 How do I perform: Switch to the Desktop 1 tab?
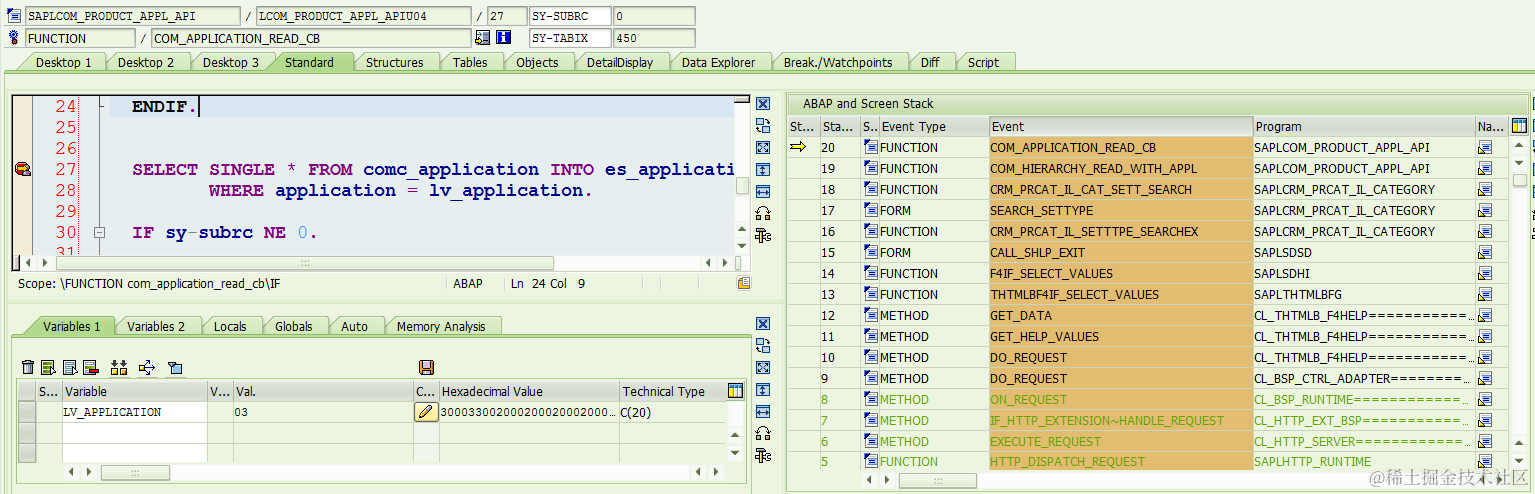63,62
